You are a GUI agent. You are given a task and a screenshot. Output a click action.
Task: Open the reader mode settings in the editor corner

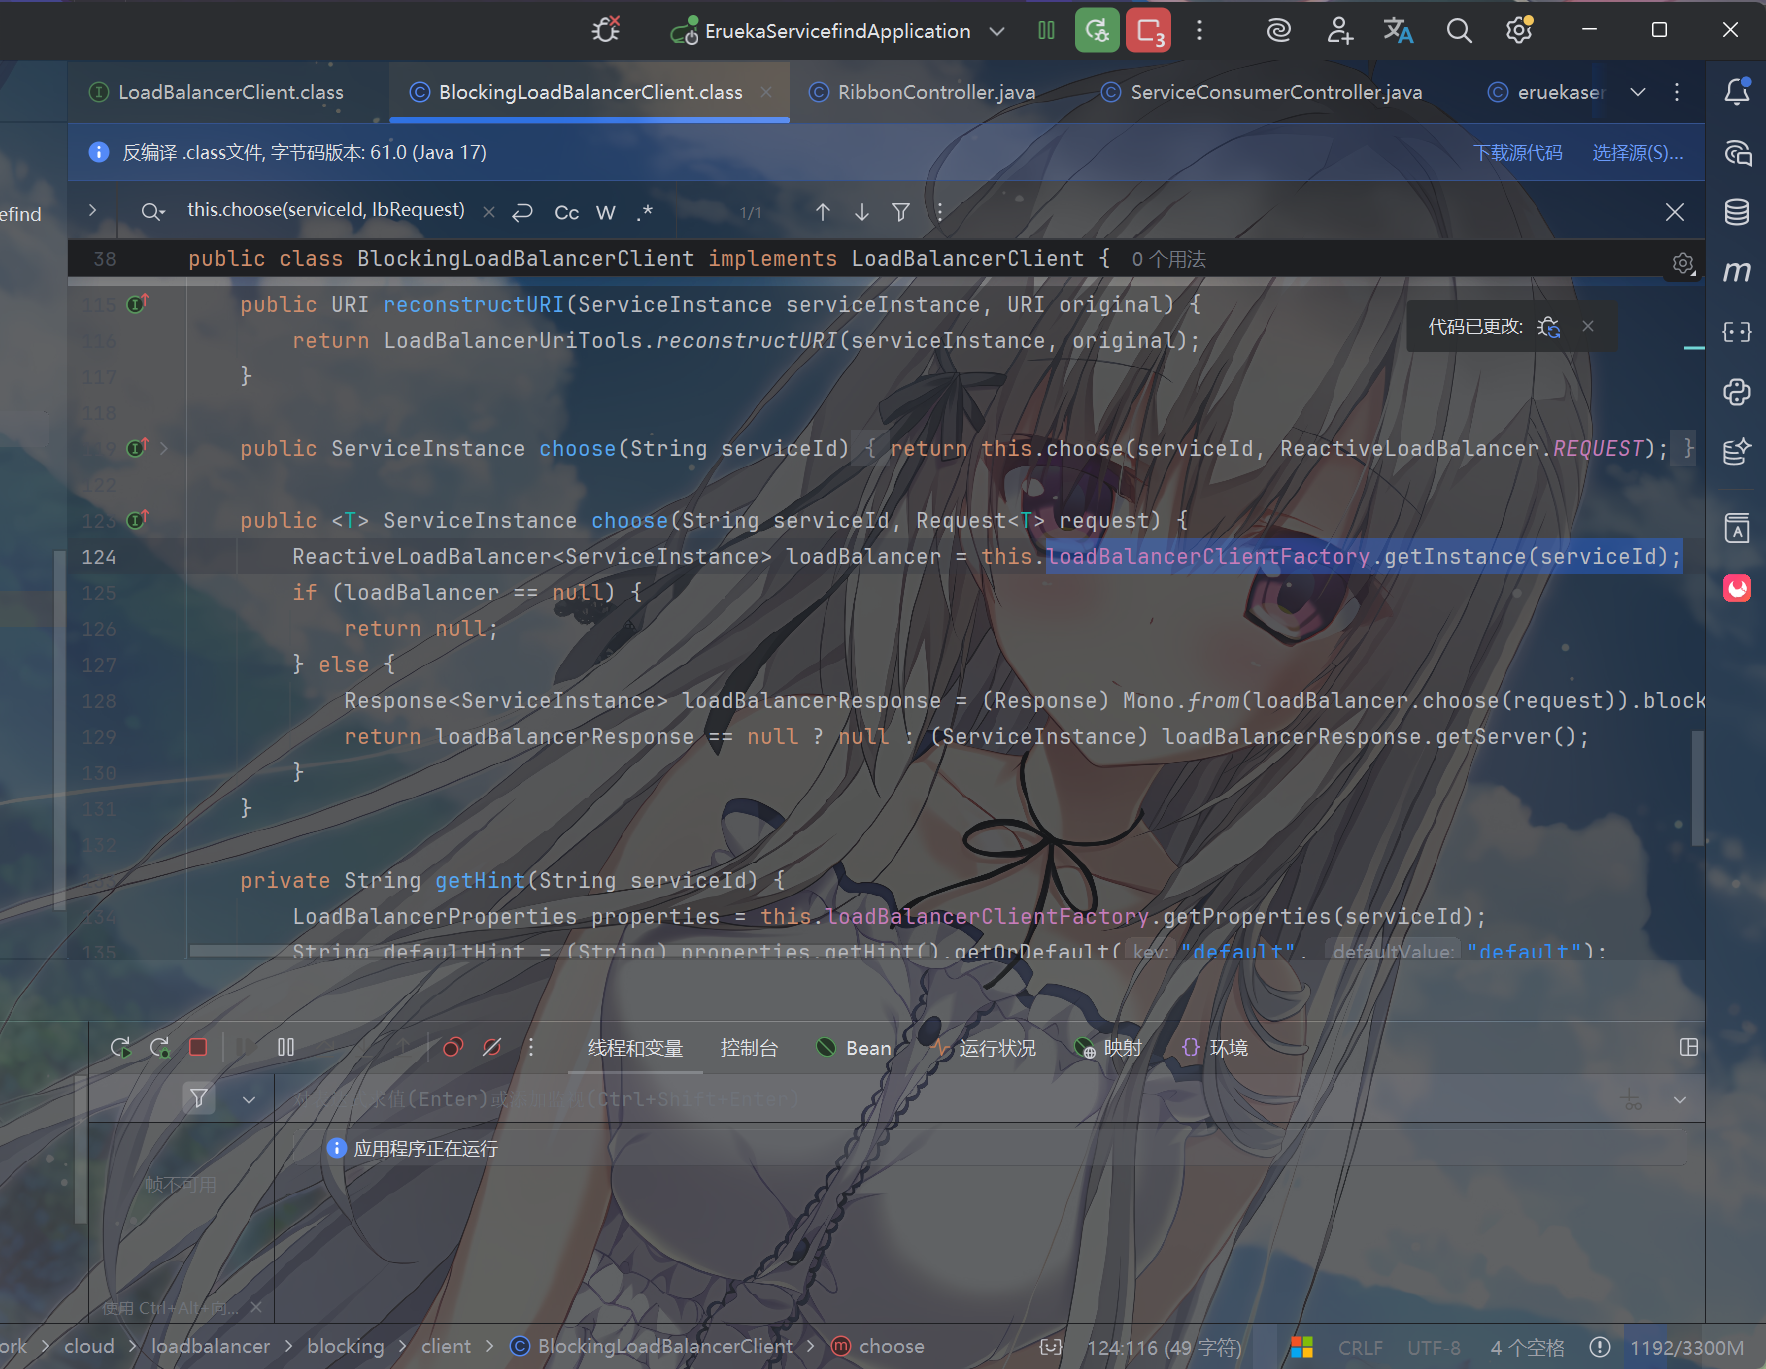pos(1683,263)
